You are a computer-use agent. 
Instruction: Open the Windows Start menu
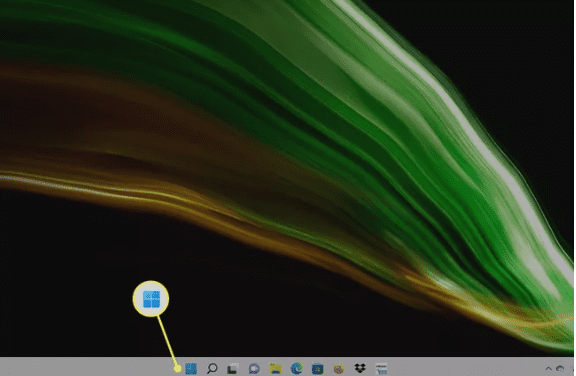coord(191,368)
